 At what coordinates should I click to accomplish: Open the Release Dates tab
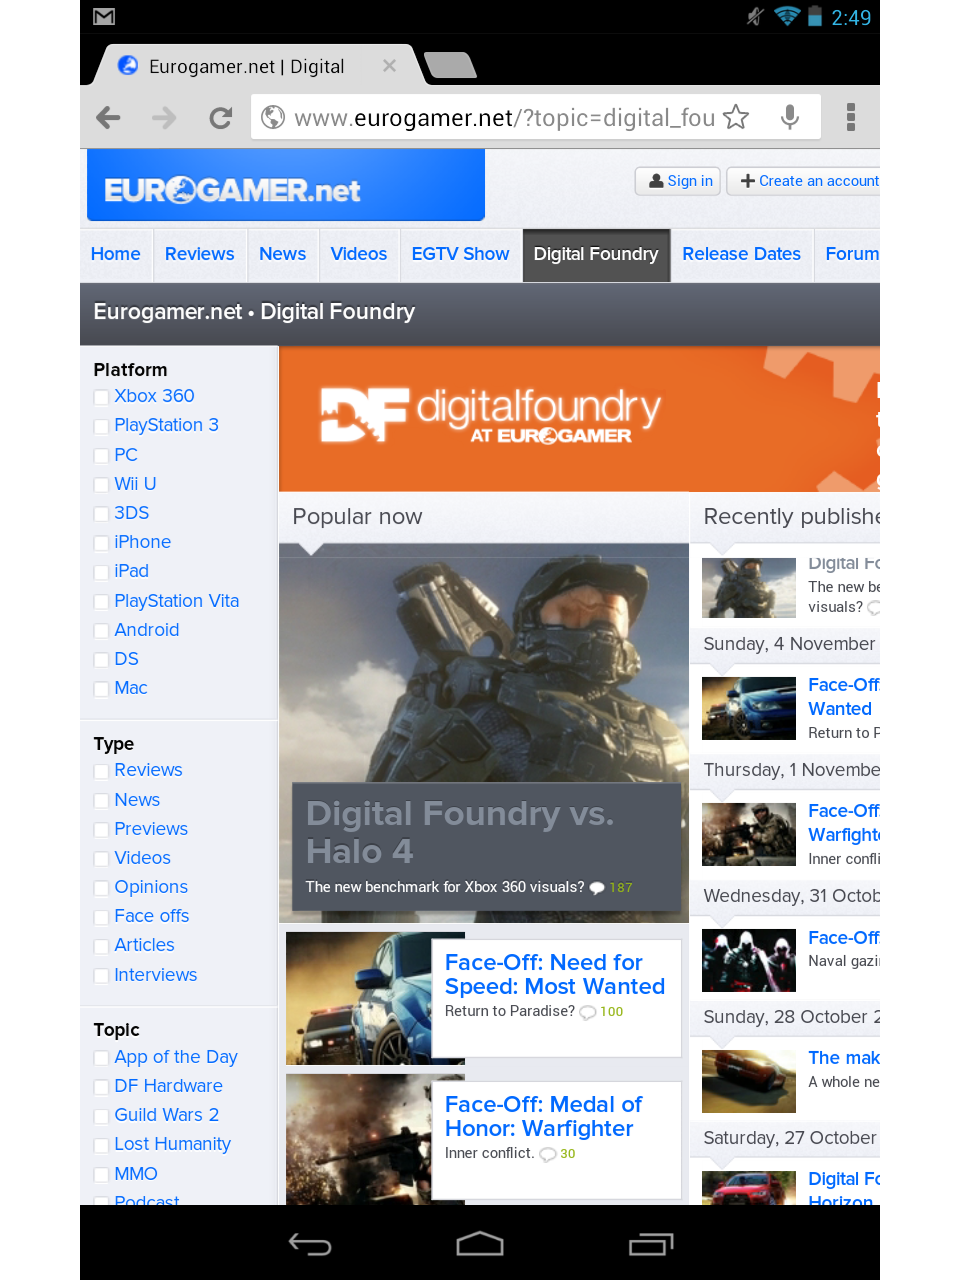(742, 254)
